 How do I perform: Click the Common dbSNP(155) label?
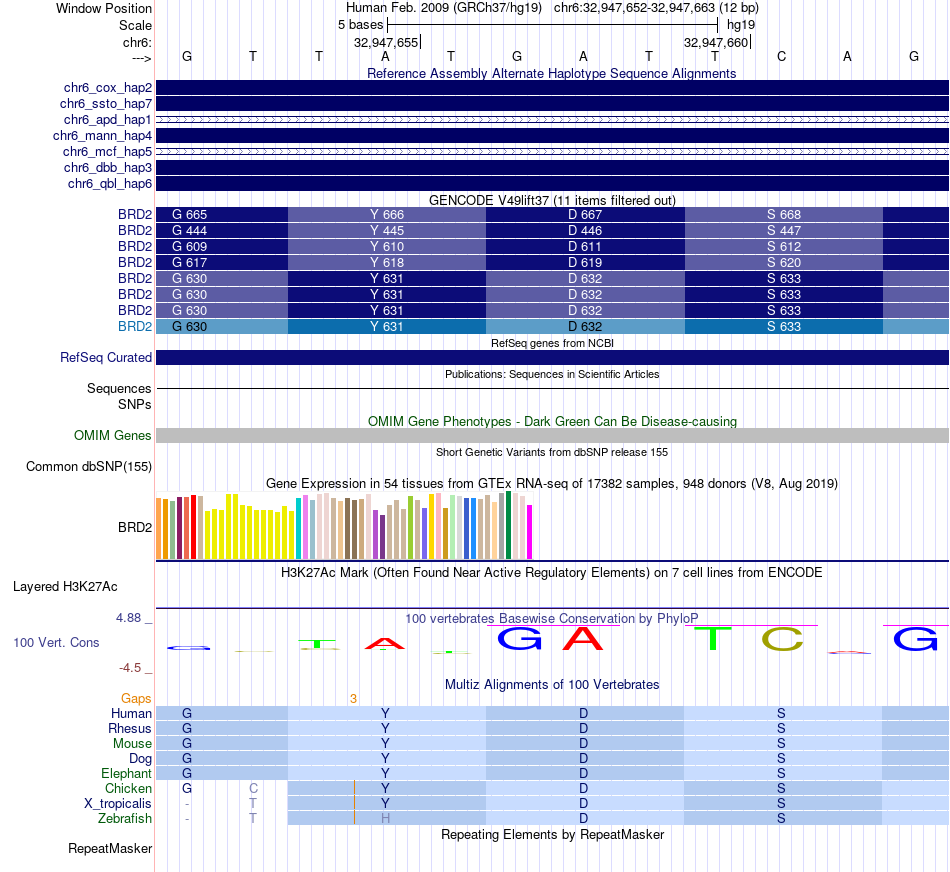(89, 467)
